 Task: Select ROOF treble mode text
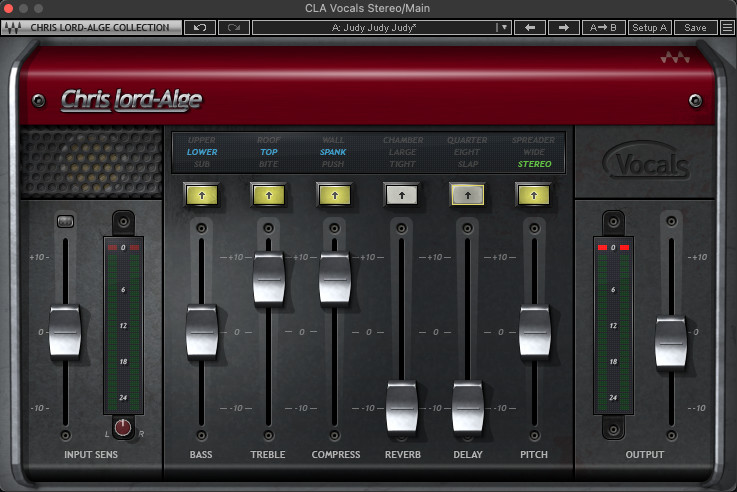(x=268, y=140)
